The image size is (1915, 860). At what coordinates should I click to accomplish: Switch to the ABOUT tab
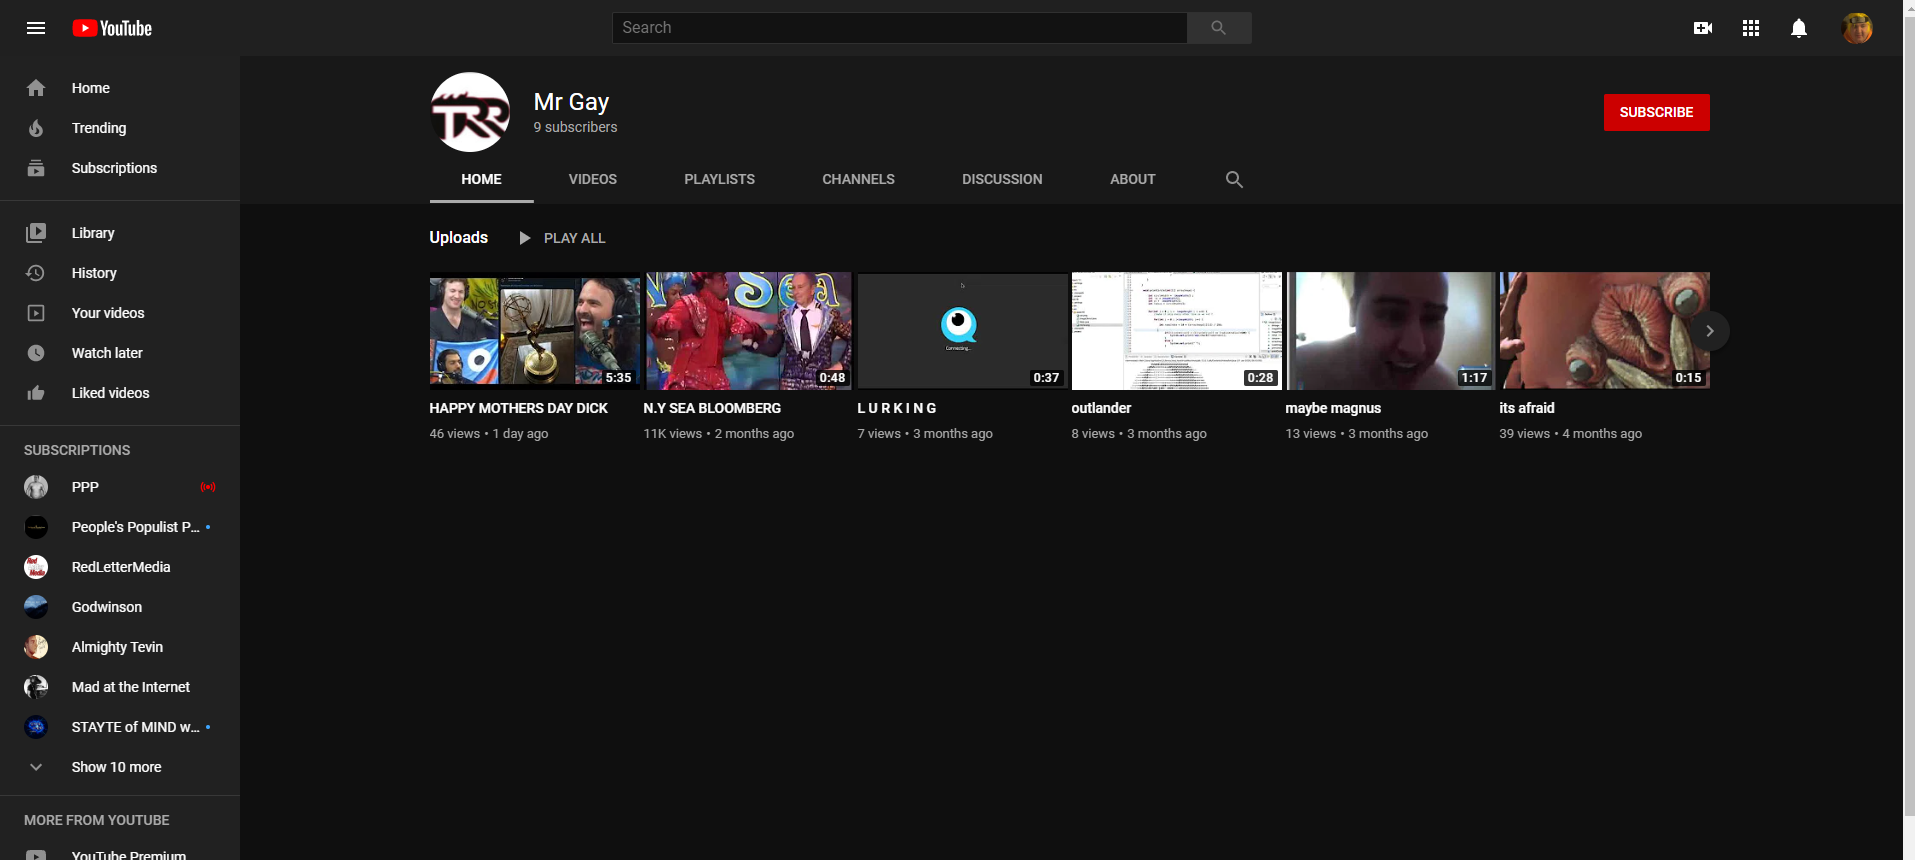pos(1133,179)
